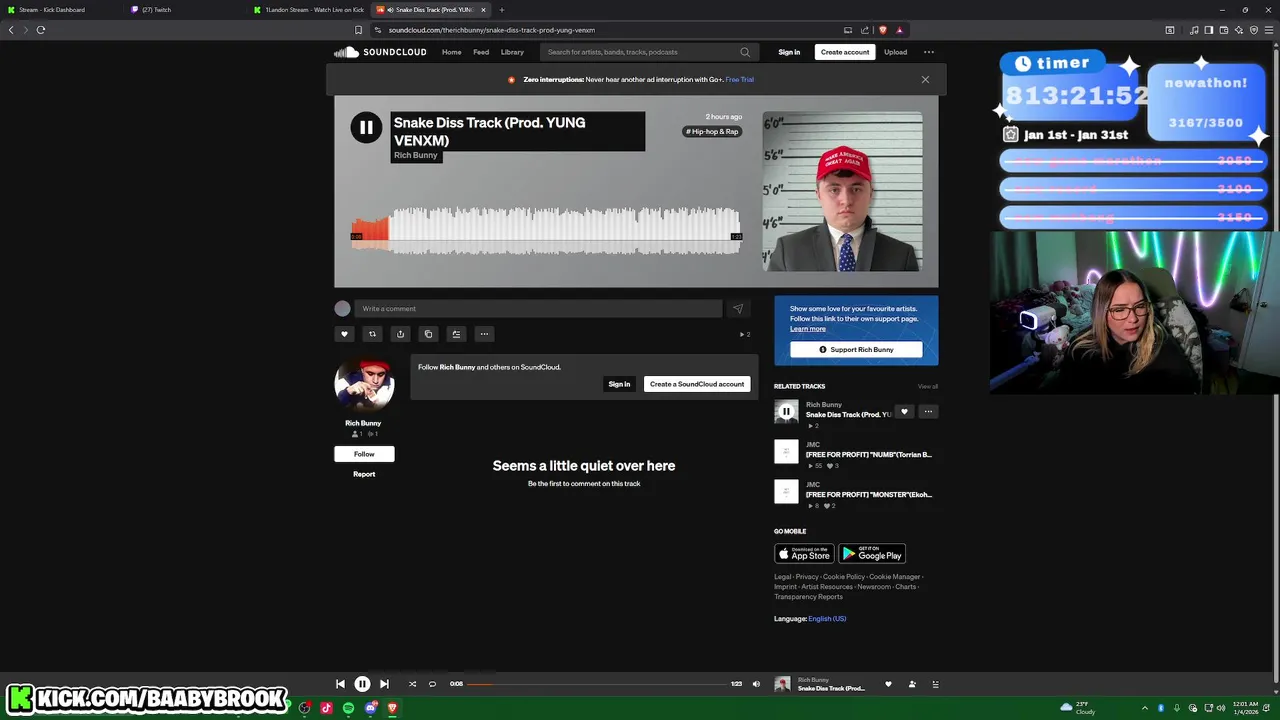Dismiss the Go+ ad banner

(925, 79)
